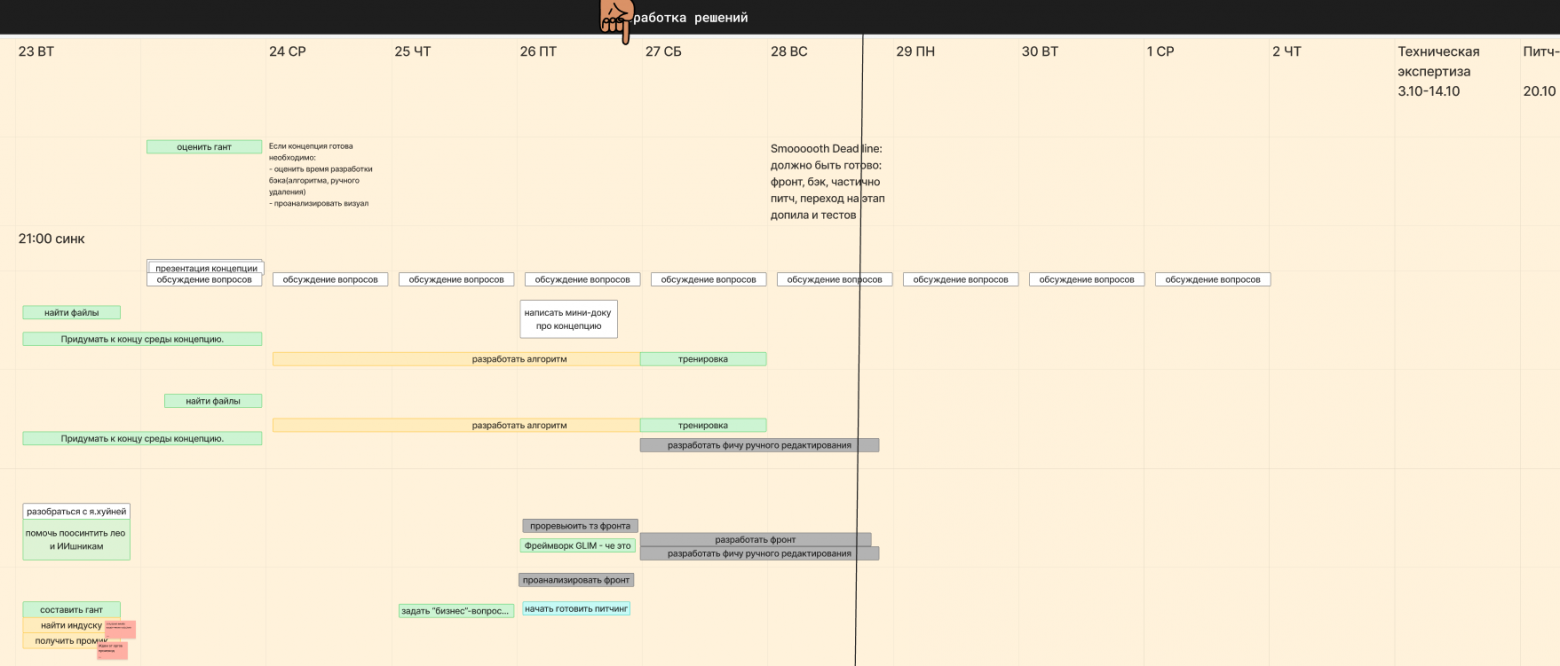
Task: Select the 'написать мини-доку про концепцию' card
Action: coord(569,319)
